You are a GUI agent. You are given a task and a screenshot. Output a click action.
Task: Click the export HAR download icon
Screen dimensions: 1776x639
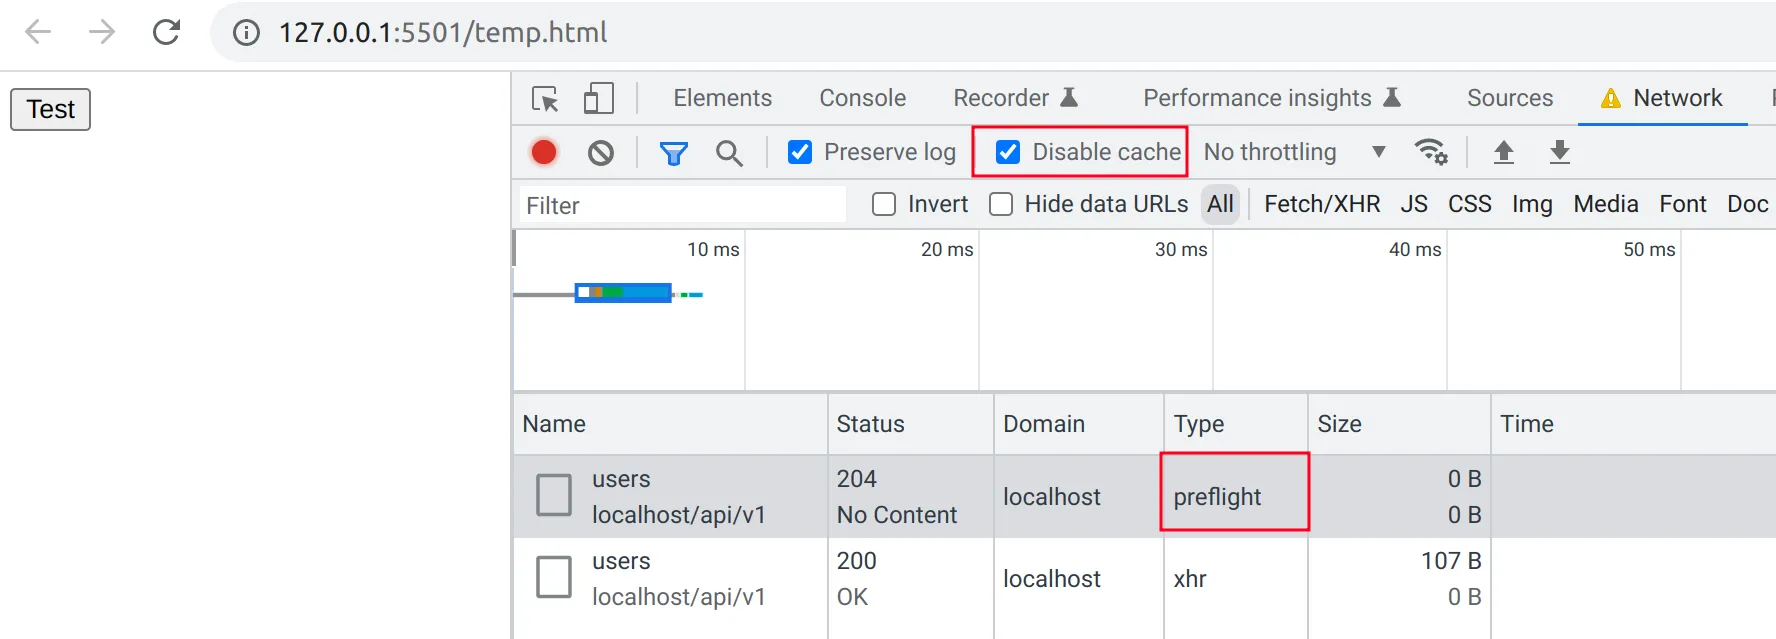[x=1559, y=152]
